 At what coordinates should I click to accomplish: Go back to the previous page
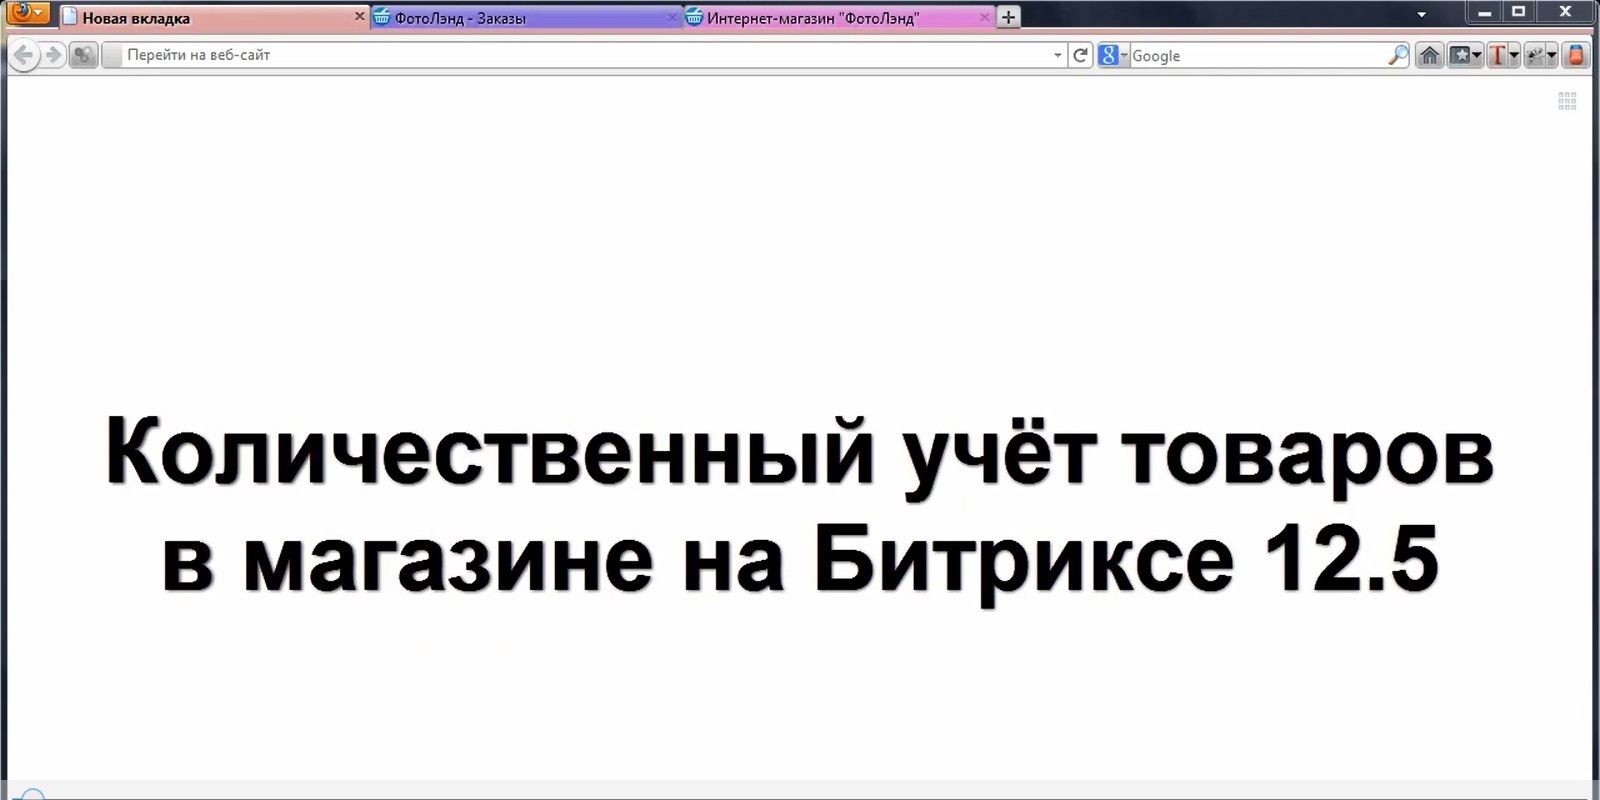pyautogui.click(x=25, y=55)
